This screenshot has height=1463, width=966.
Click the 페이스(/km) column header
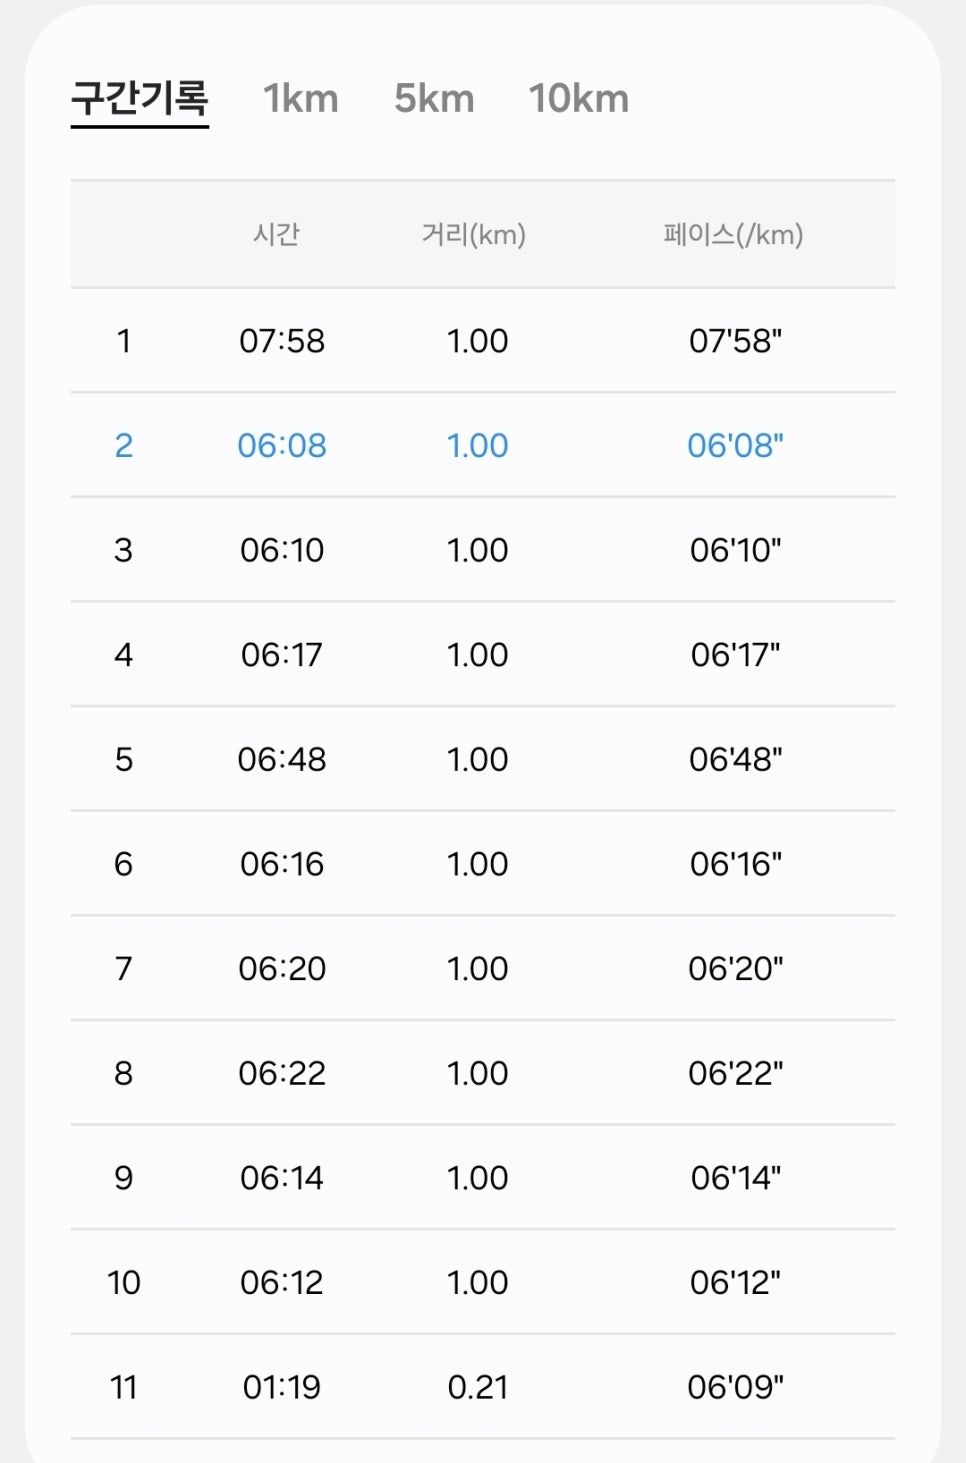(733, 235)
